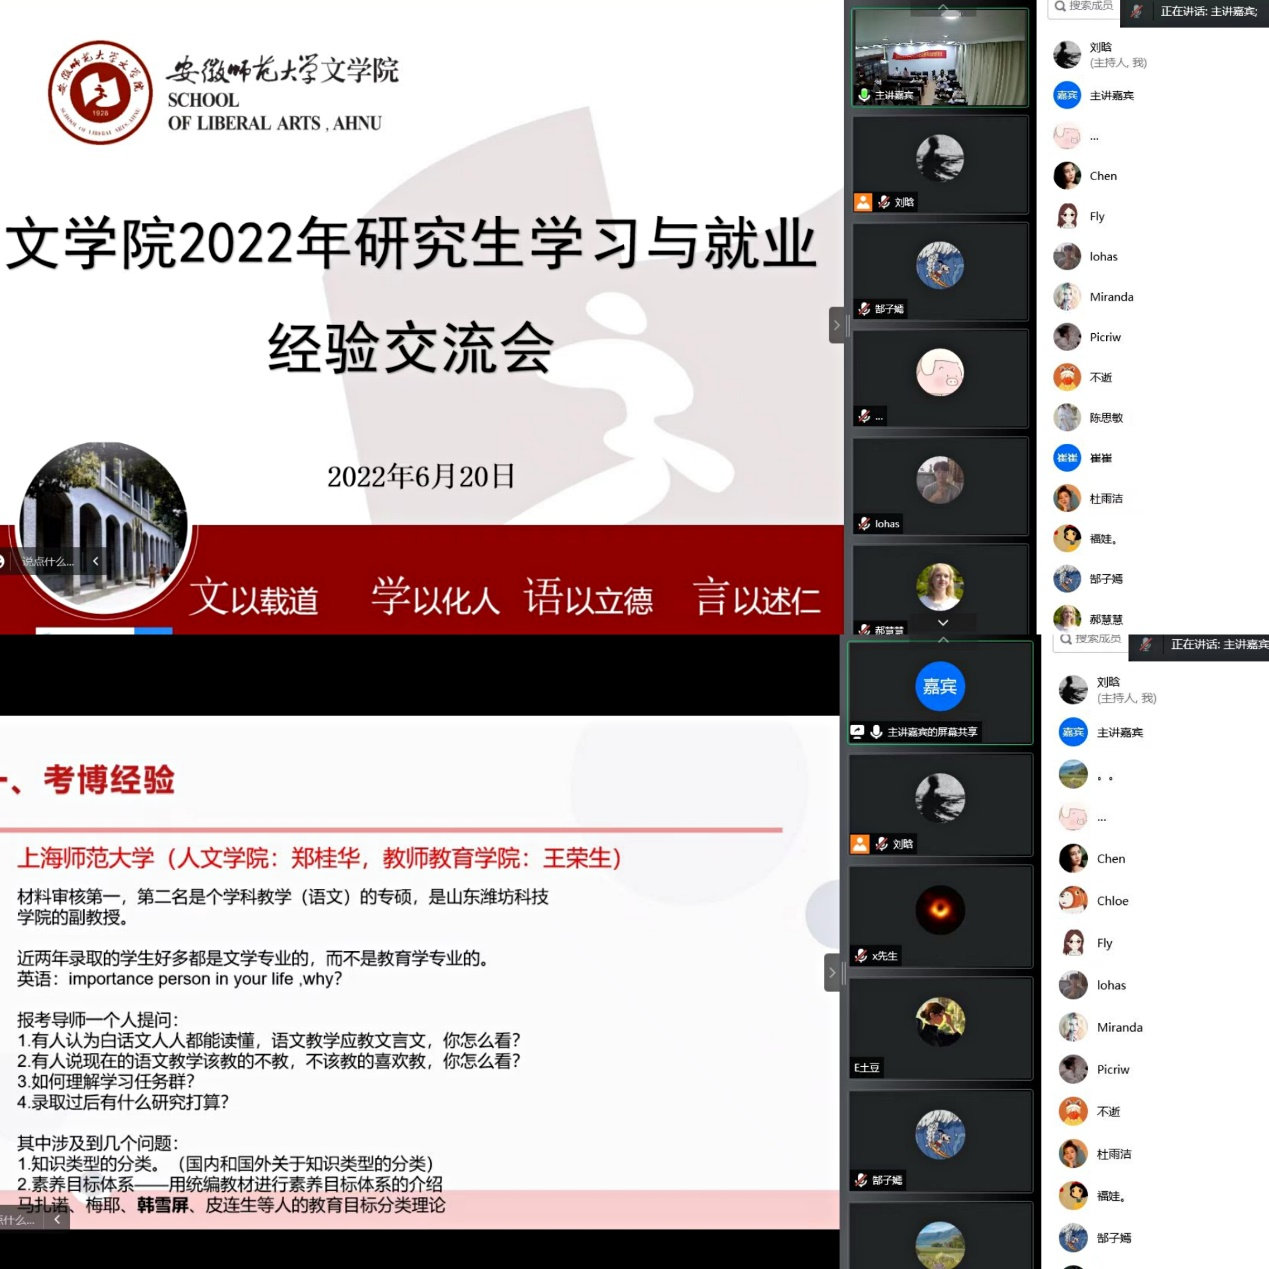Click screen share icon on 嘉宾 tile

tap(857, 732)
